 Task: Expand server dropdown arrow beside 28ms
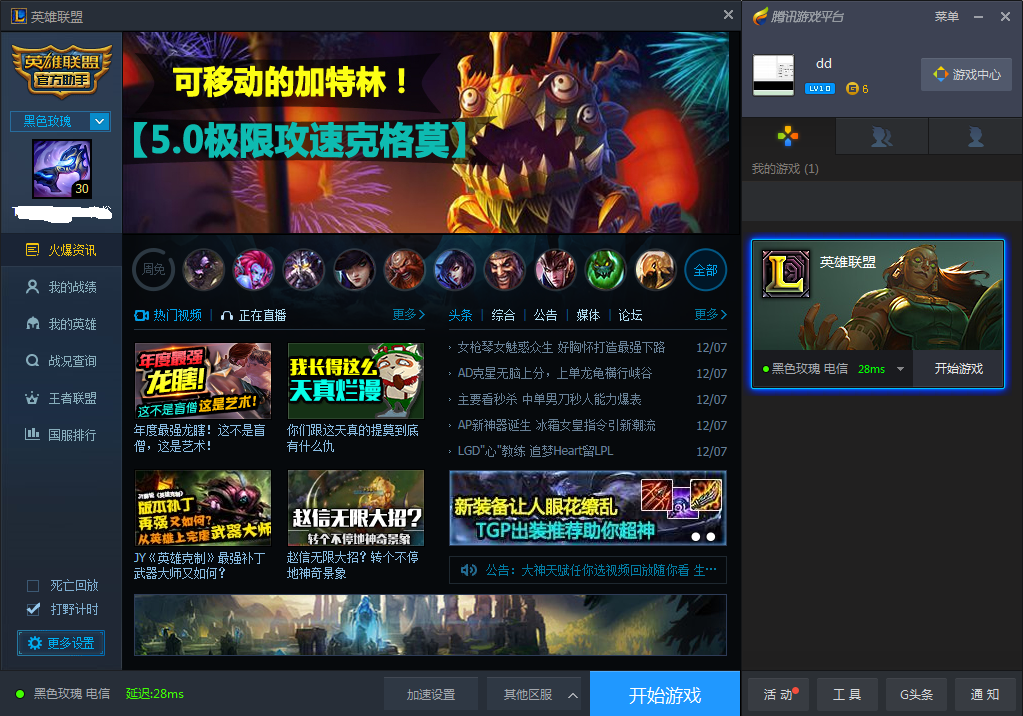tap(900, 369)
